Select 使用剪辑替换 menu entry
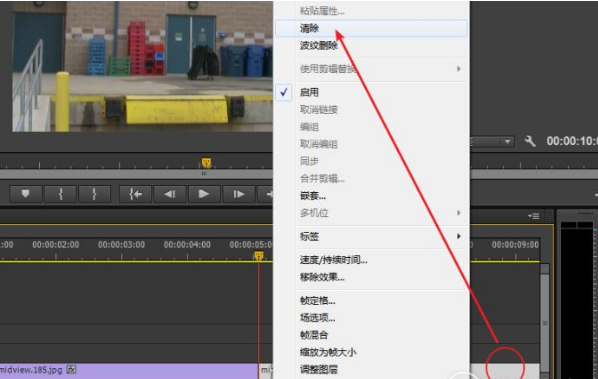 point(371,69)
